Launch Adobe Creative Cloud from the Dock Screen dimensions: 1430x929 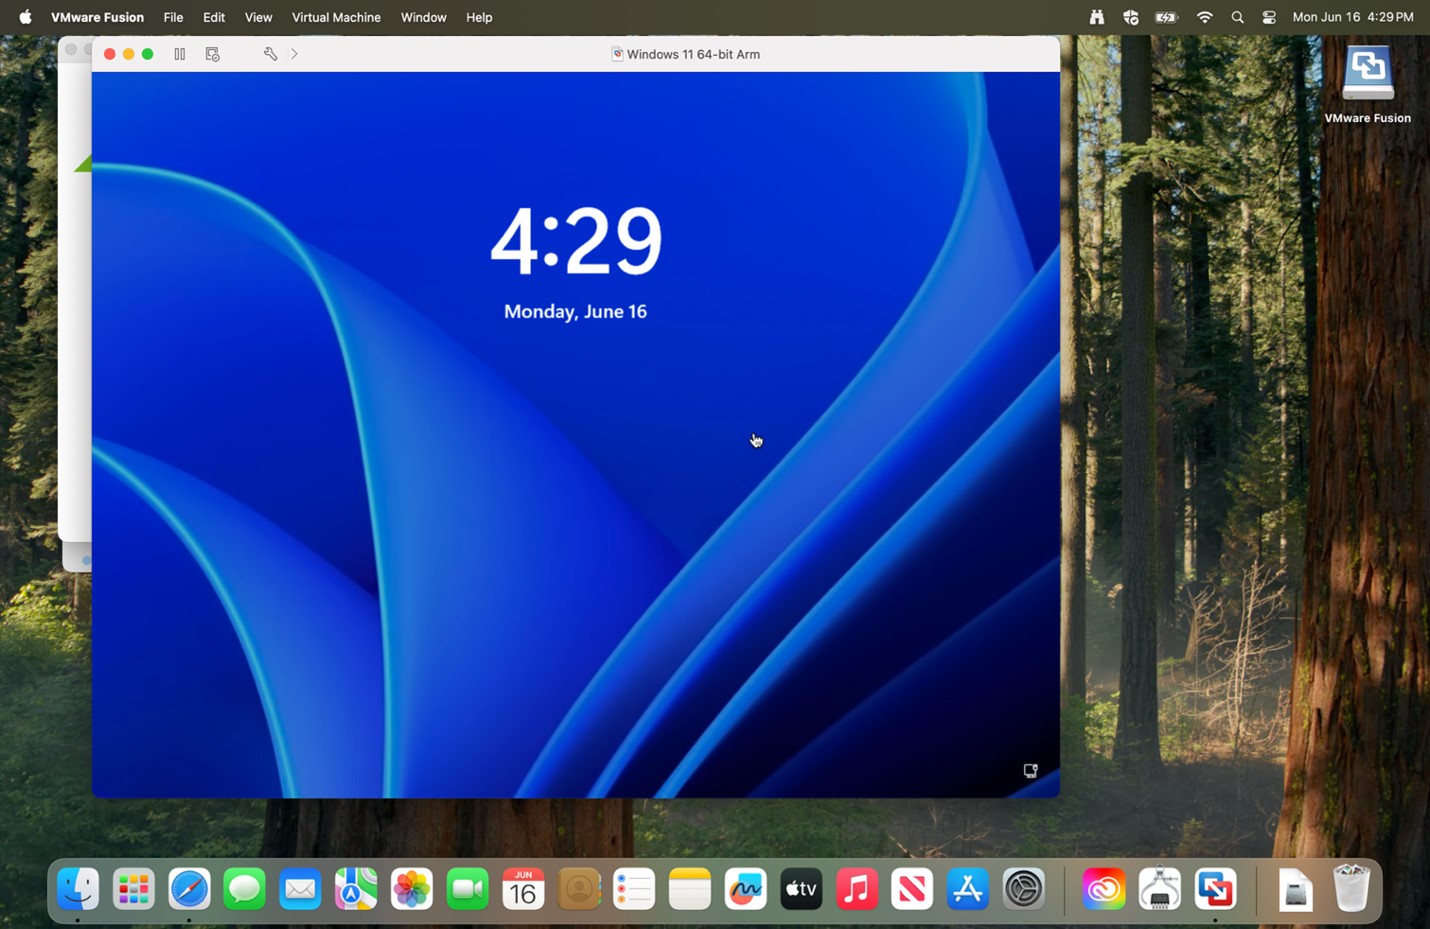(1104, 888)
